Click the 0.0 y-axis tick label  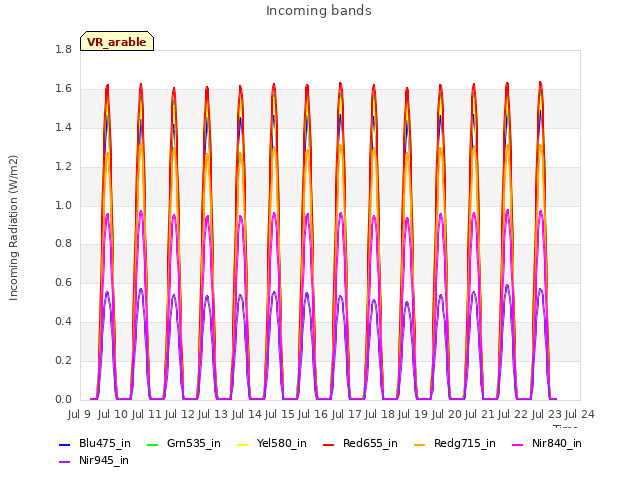tap(63, 399)
